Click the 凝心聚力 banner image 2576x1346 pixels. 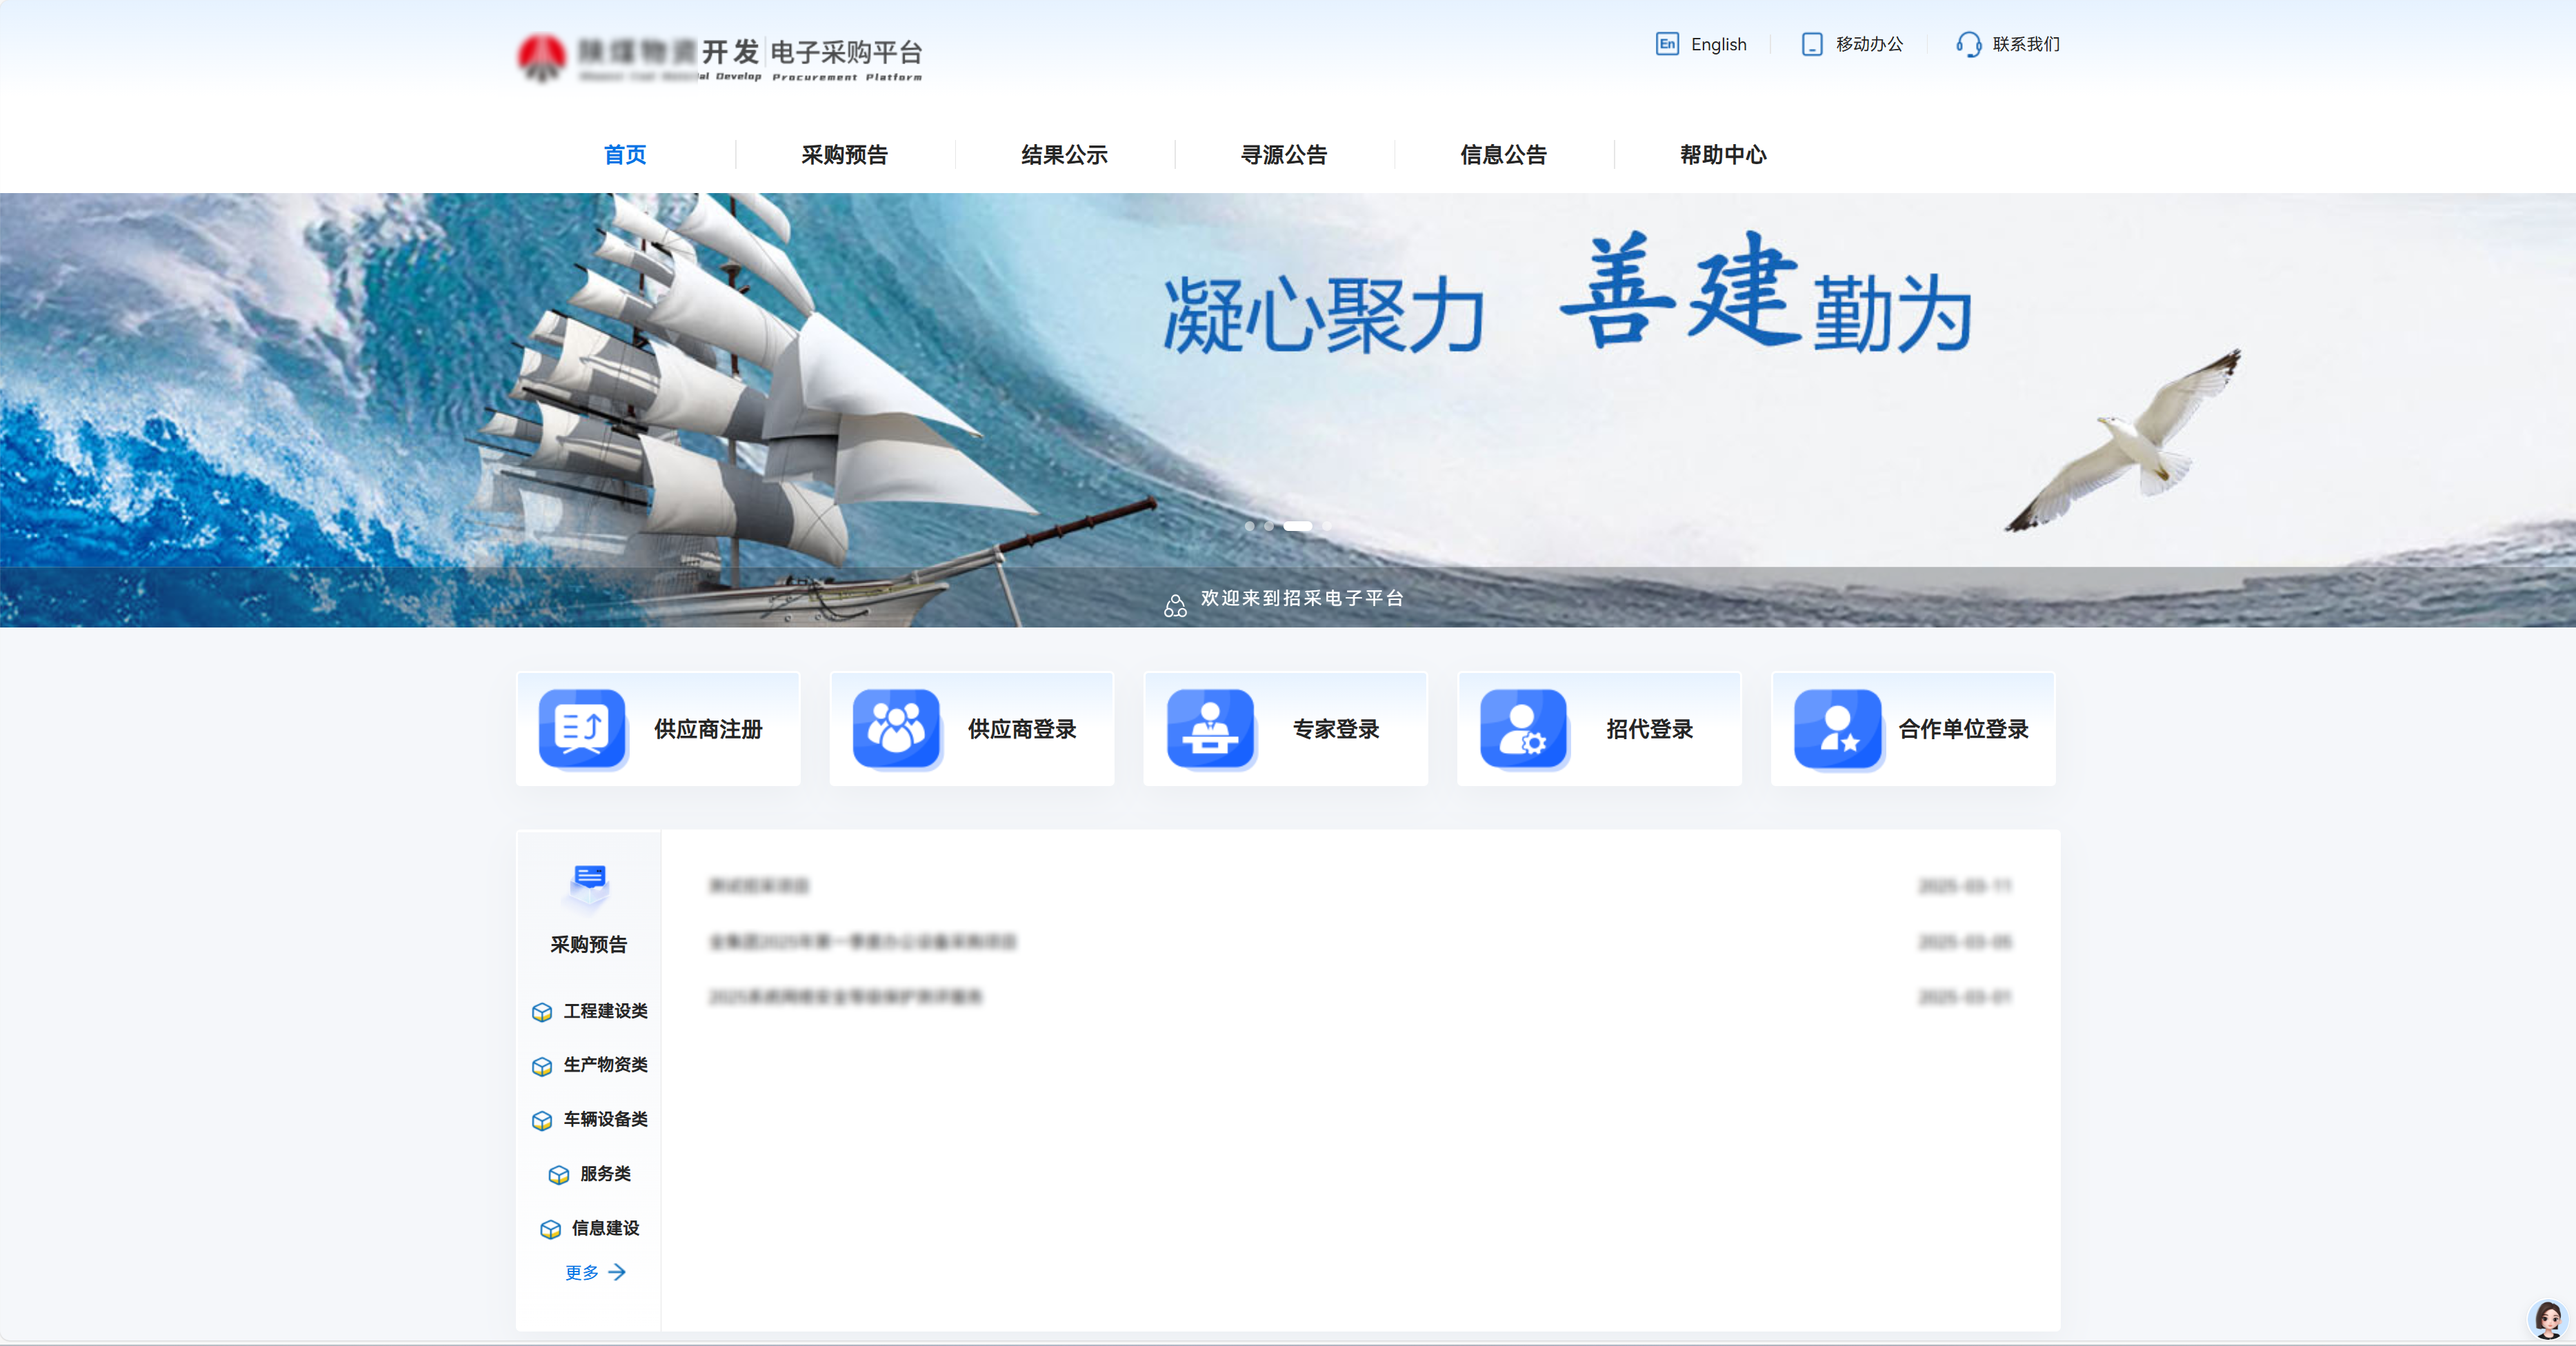(1288, 410)
